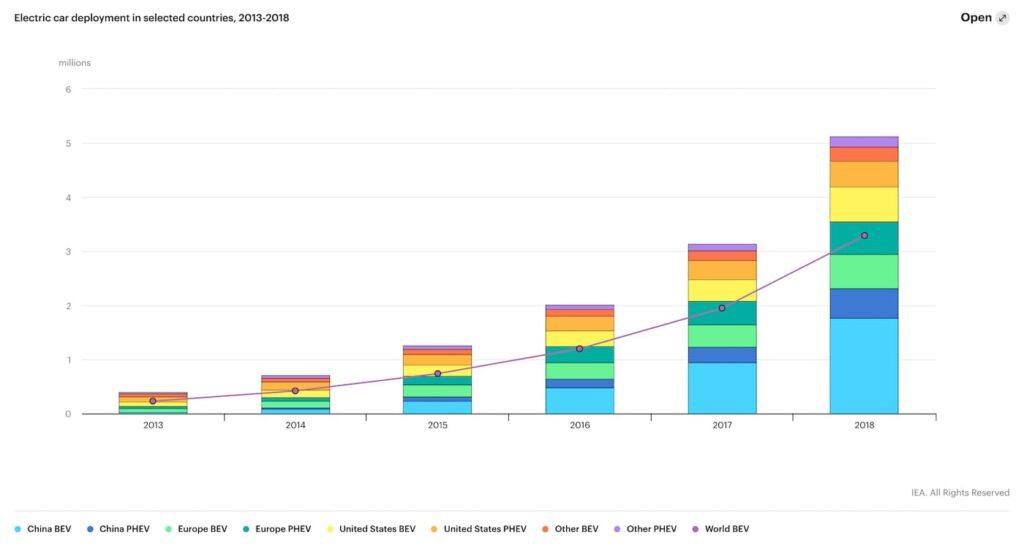Select the yellow US BEV segment in 2018
This screenshot has height=546, width=1024.
(864, 204)
